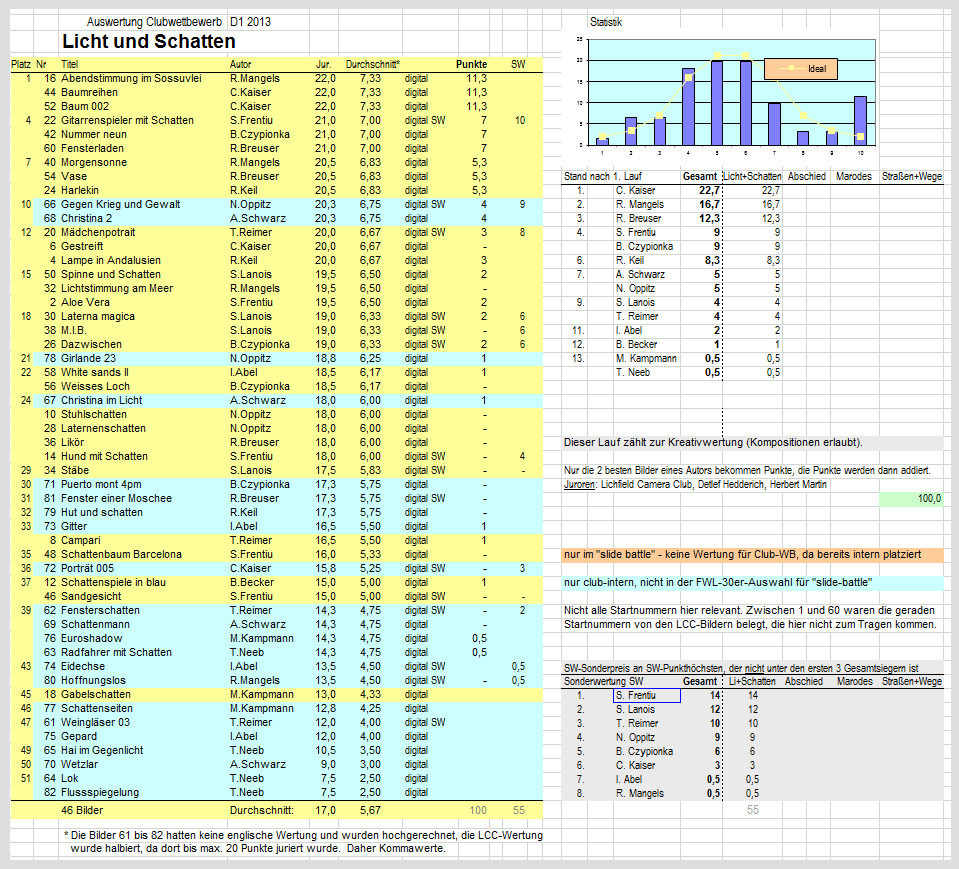This screenshot has width=959, height=869.
Task: Select cell 'Abendstimmung im Sossusvlei'
Action: 131,78
